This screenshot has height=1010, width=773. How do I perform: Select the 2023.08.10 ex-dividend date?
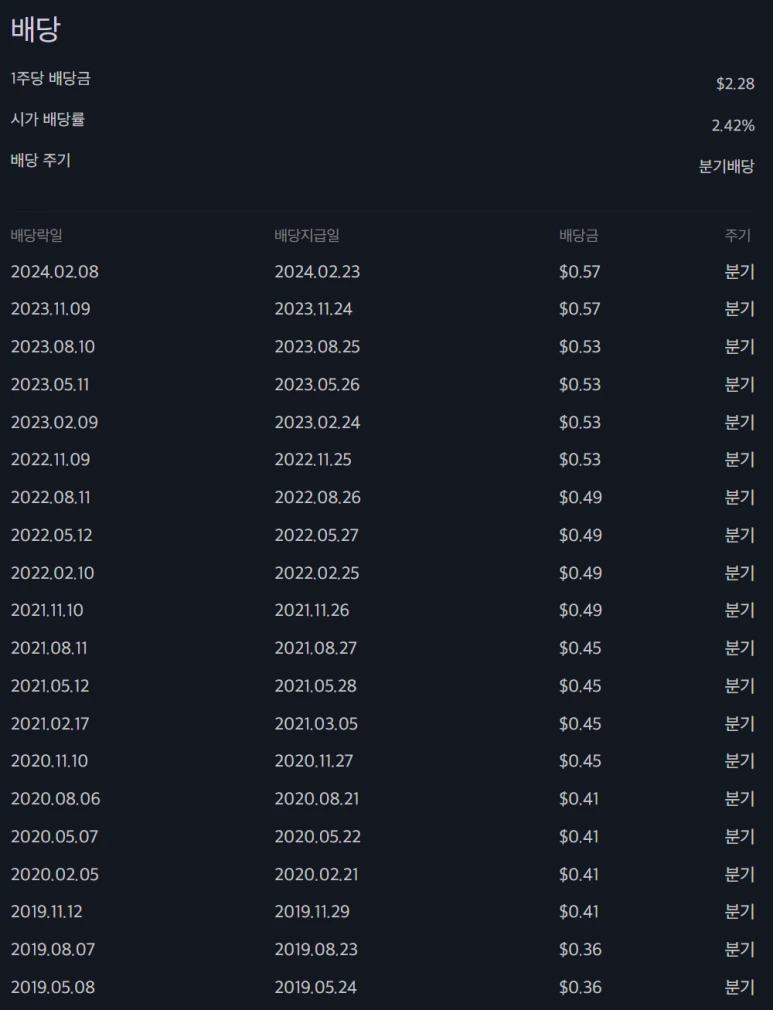click(53, 347)
